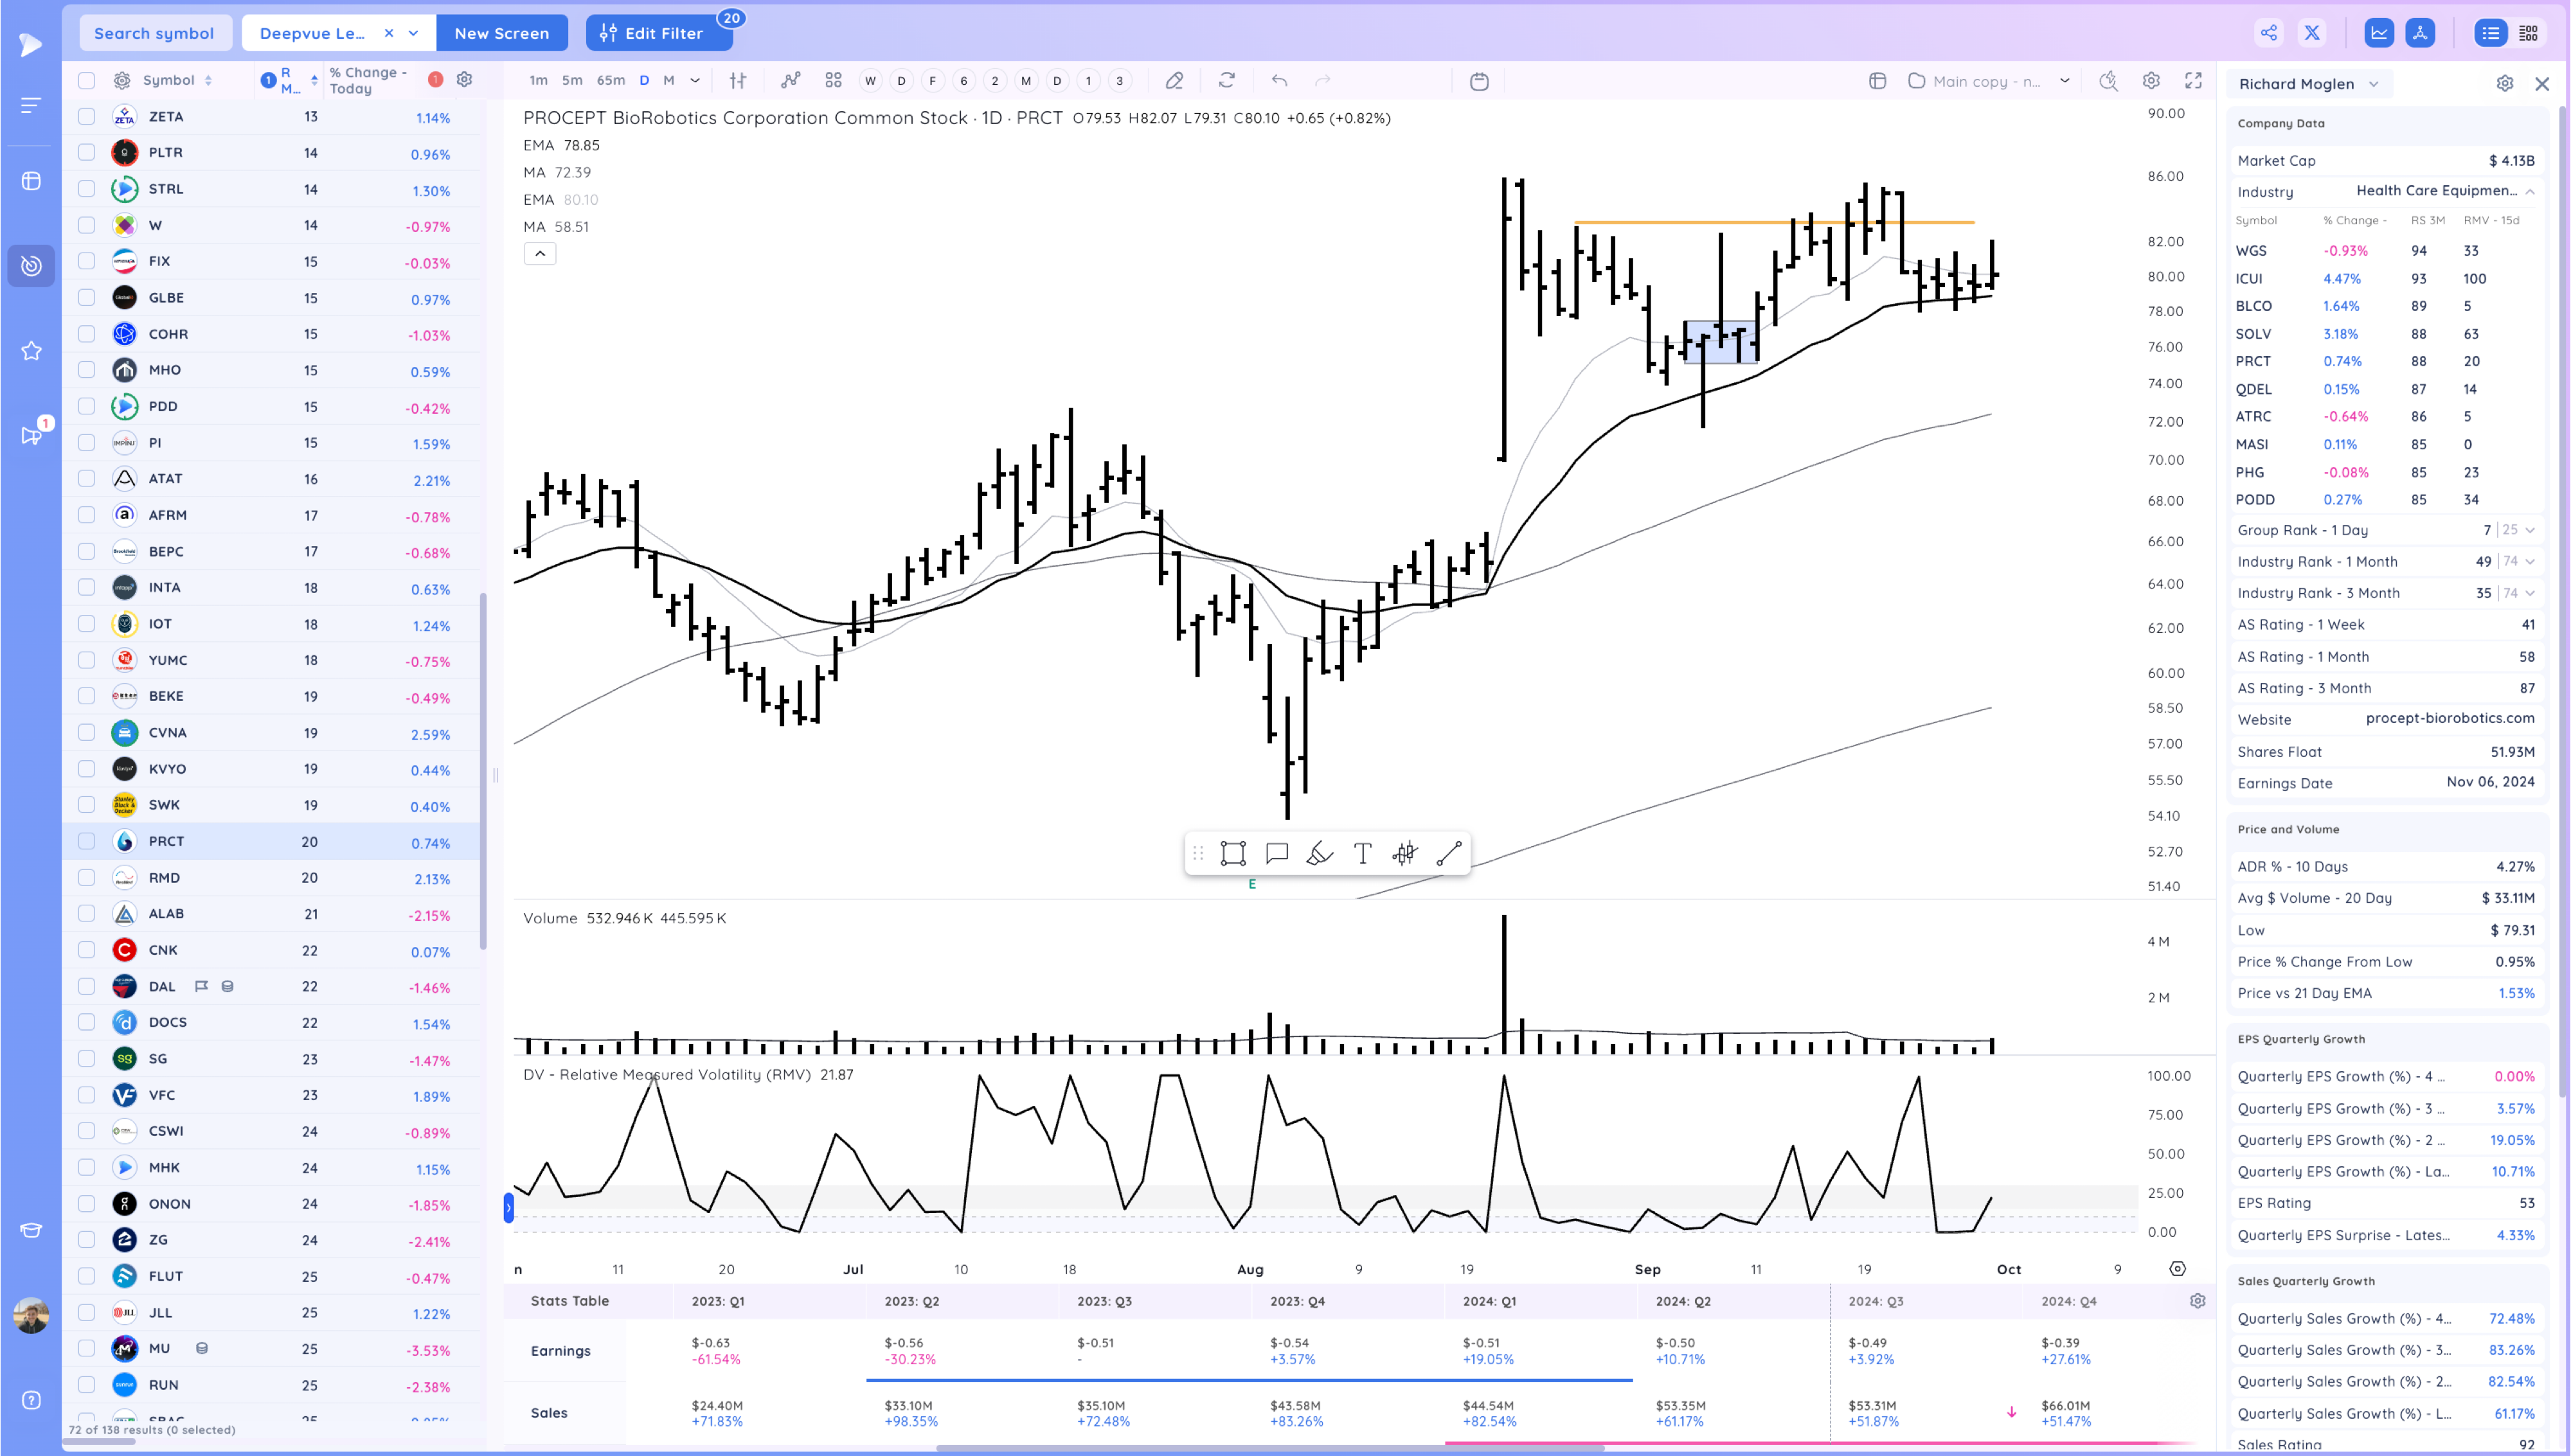This screenshot has width=2571, height=1456.
Task: Open the help question mark icon
Action: pos(31,1400)
